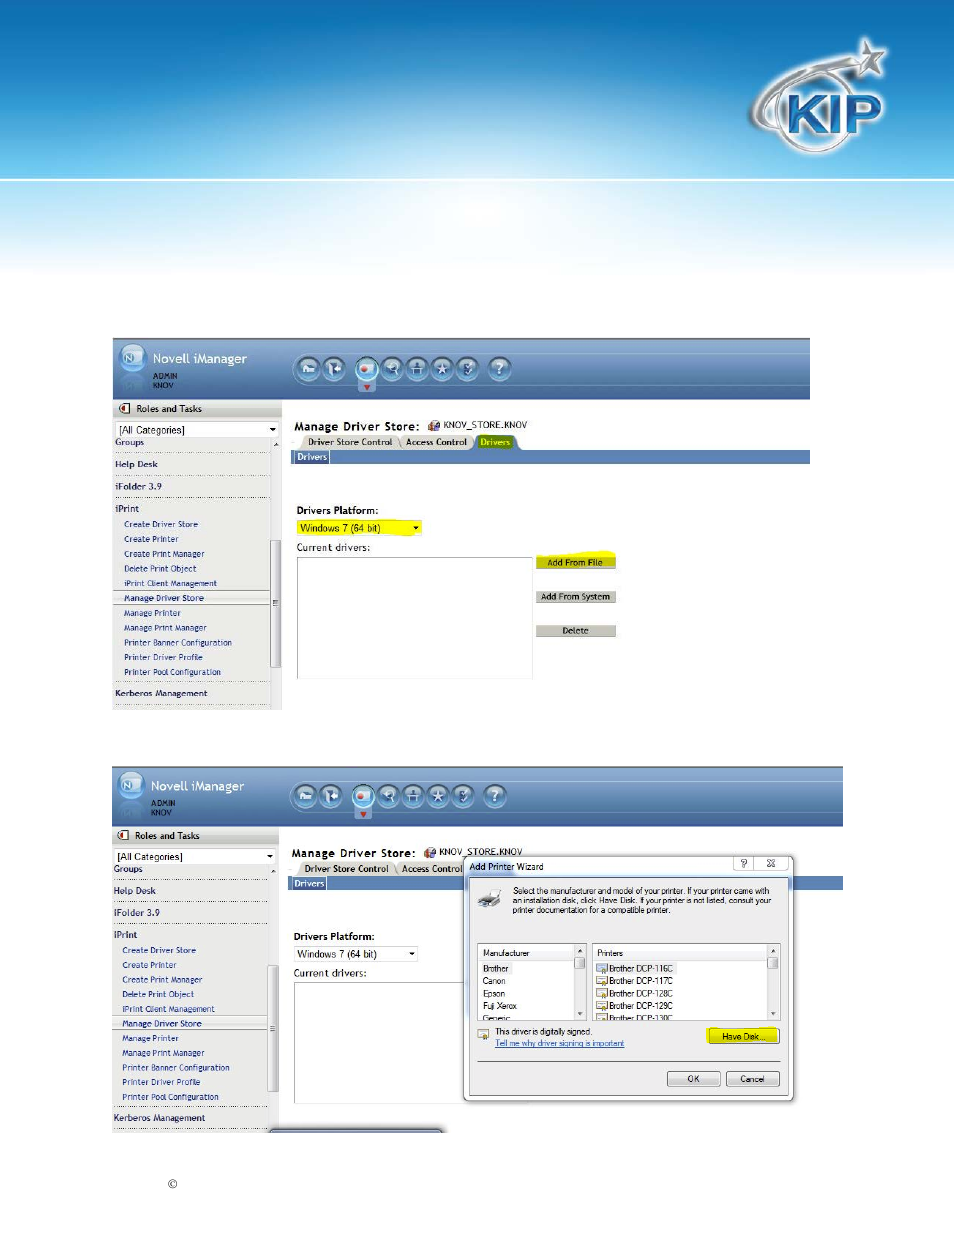
Task: Click View Objects magnifier icon, wizard screenshot
Action: click(389, 796)
